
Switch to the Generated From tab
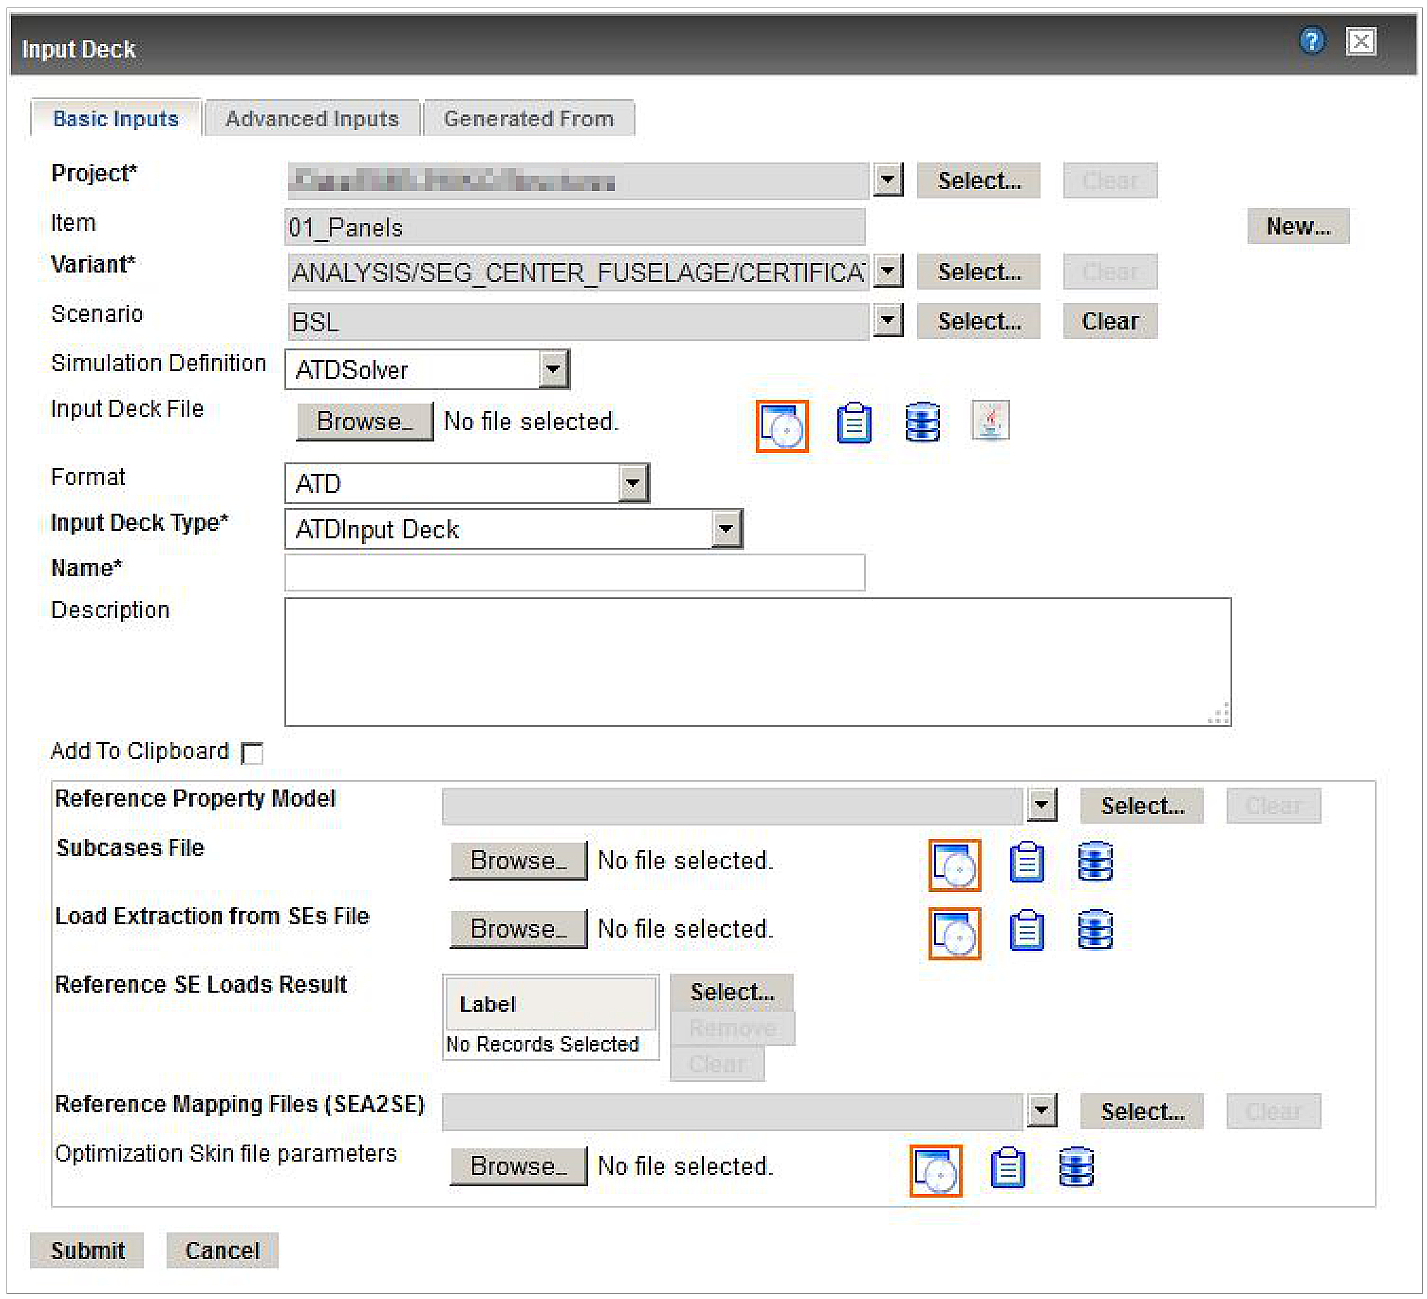coord(529,118)
